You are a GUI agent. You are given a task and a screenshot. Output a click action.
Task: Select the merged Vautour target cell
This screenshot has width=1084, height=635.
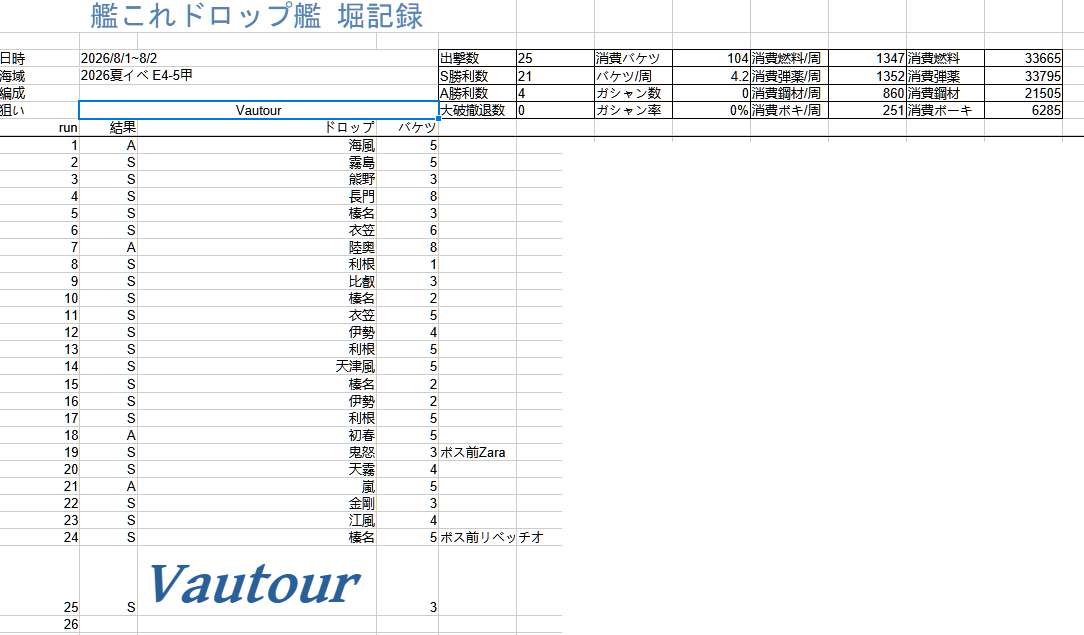click(259, 110)
